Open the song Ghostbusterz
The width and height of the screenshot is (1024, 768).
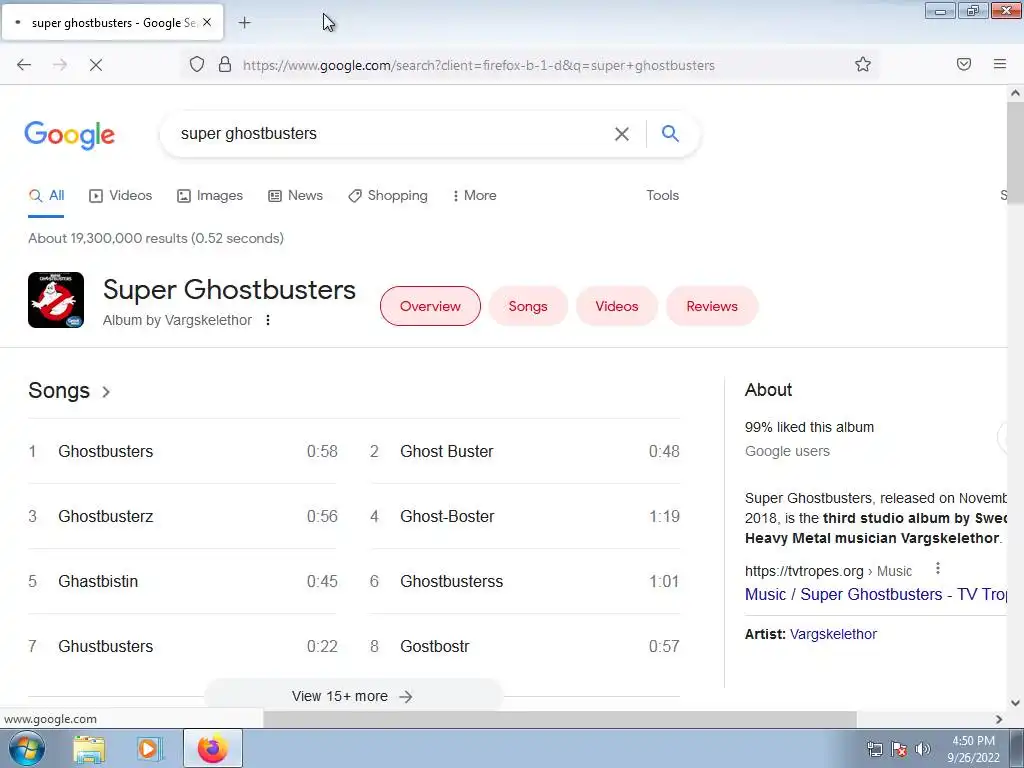[x=183, y=517]
